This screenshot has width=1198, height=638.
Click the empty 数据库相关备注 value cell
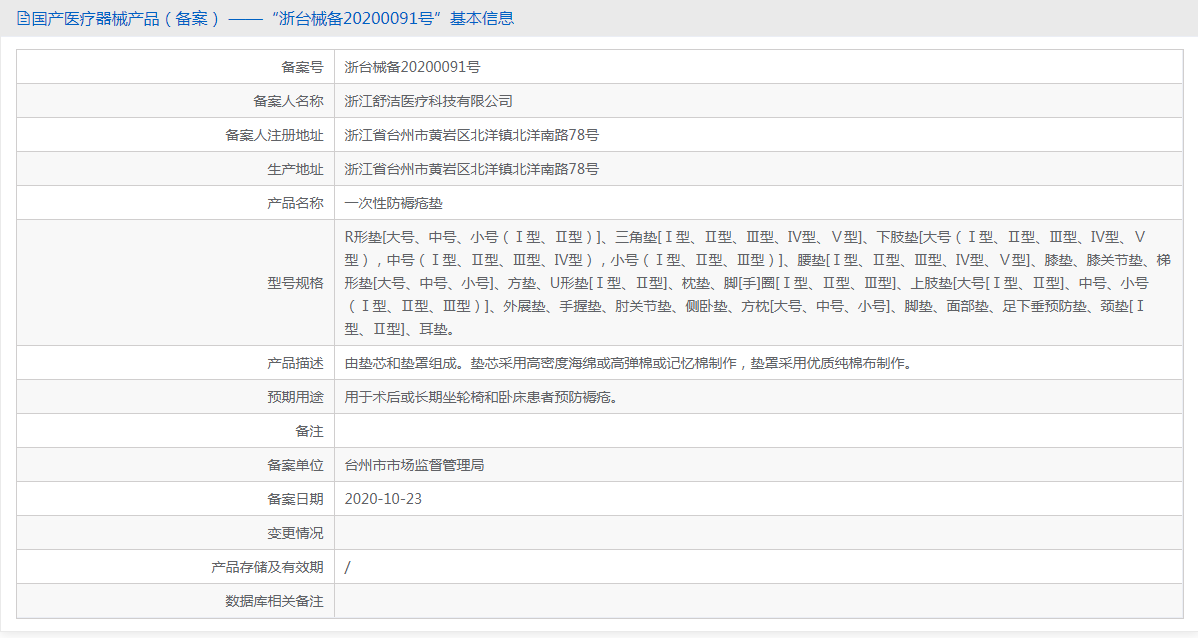point(758,601)
